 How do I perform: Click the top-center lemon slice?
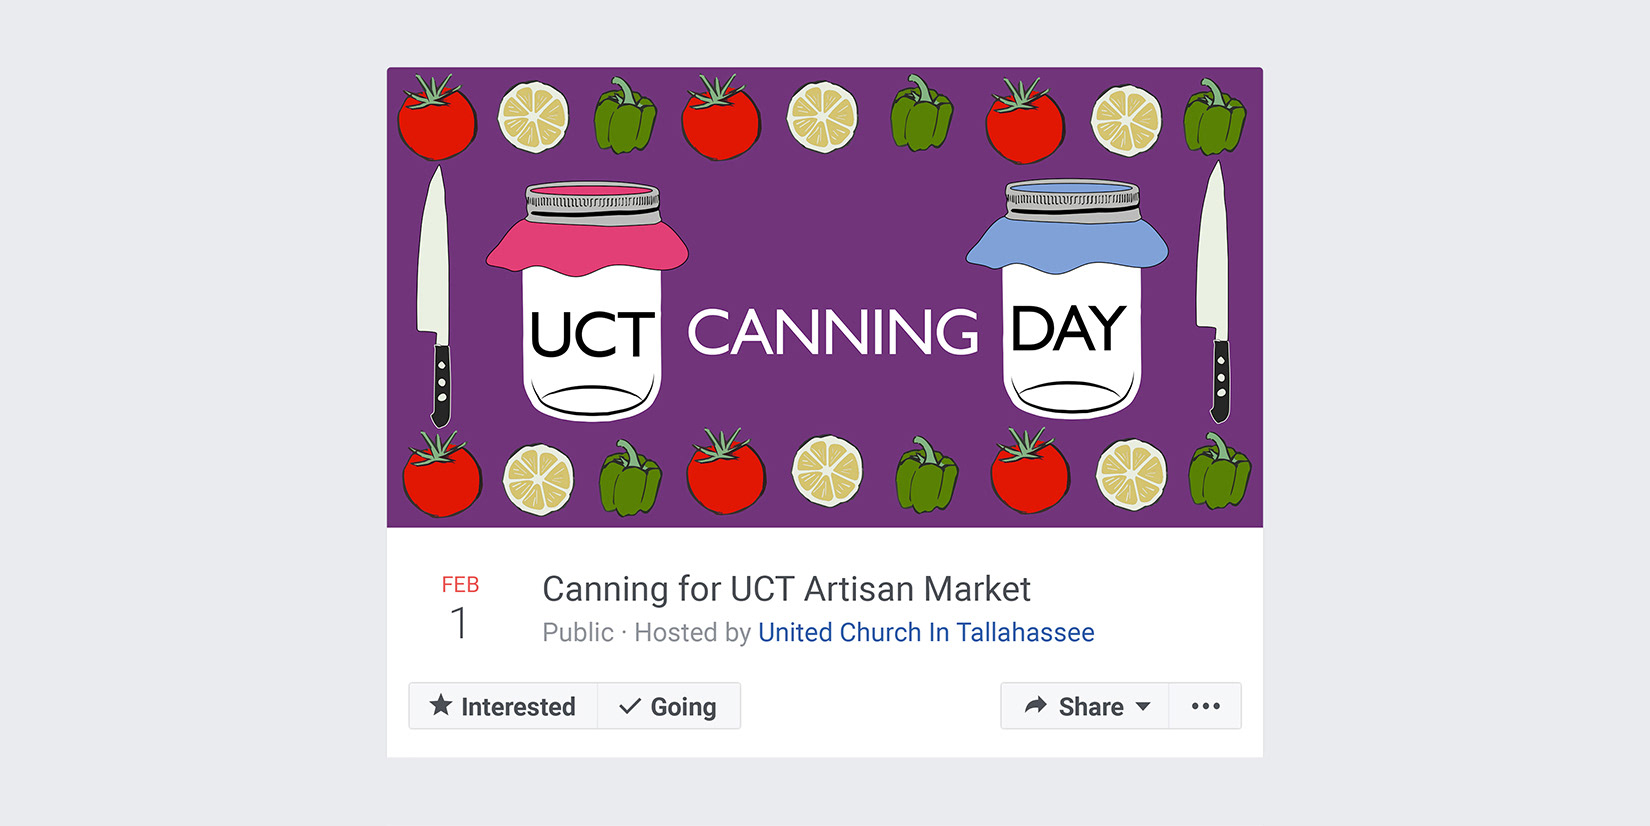822,117
